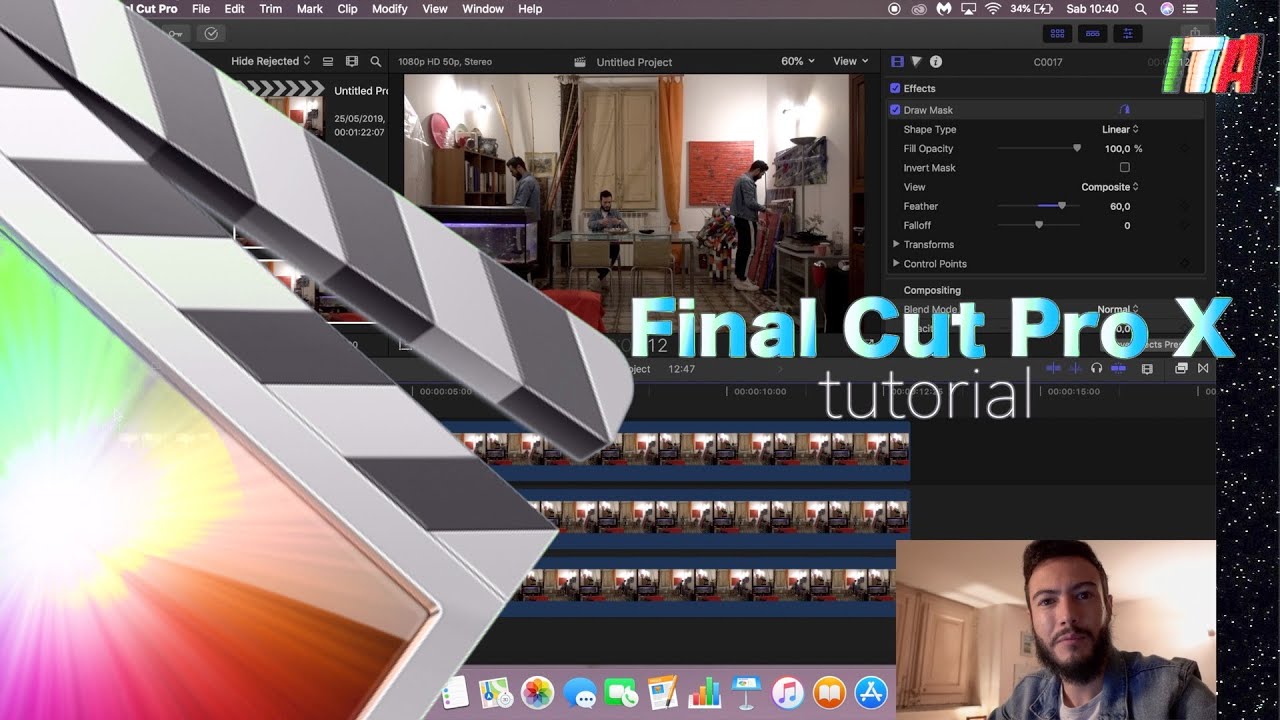This screenshot has width=1280, height=720.
Task: Open the effects browser icon
Action: pyautogui.click(x=1181, y=368)
